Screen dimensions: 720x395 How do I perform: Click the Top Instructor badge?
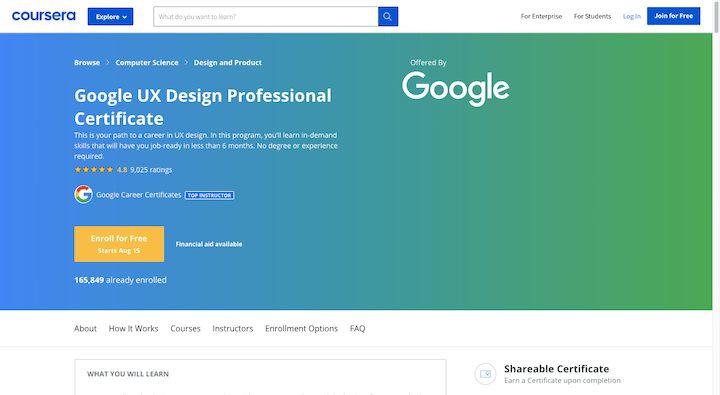pos(209,195)
